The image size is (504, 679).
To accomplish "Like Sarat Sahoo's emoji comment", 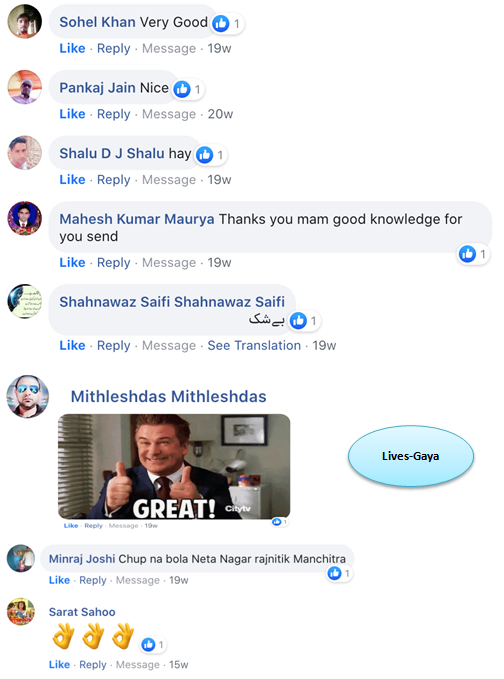I will click(59, 664).
